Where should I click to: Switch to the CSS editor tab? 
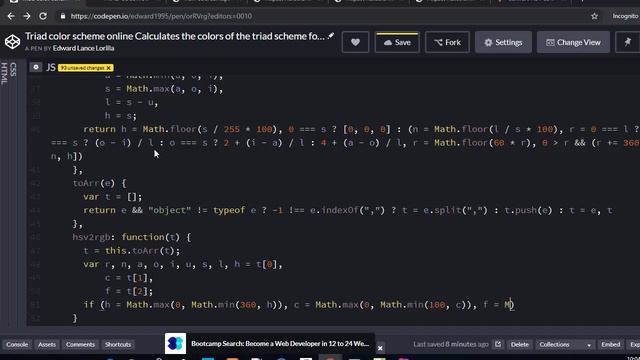click(13, 69)
